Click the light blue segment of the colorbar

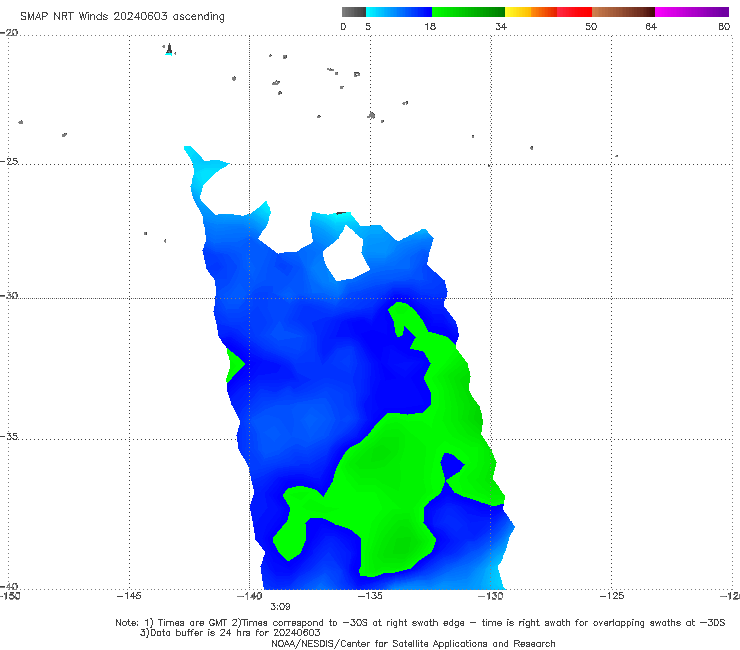click(x=399, y=12)
